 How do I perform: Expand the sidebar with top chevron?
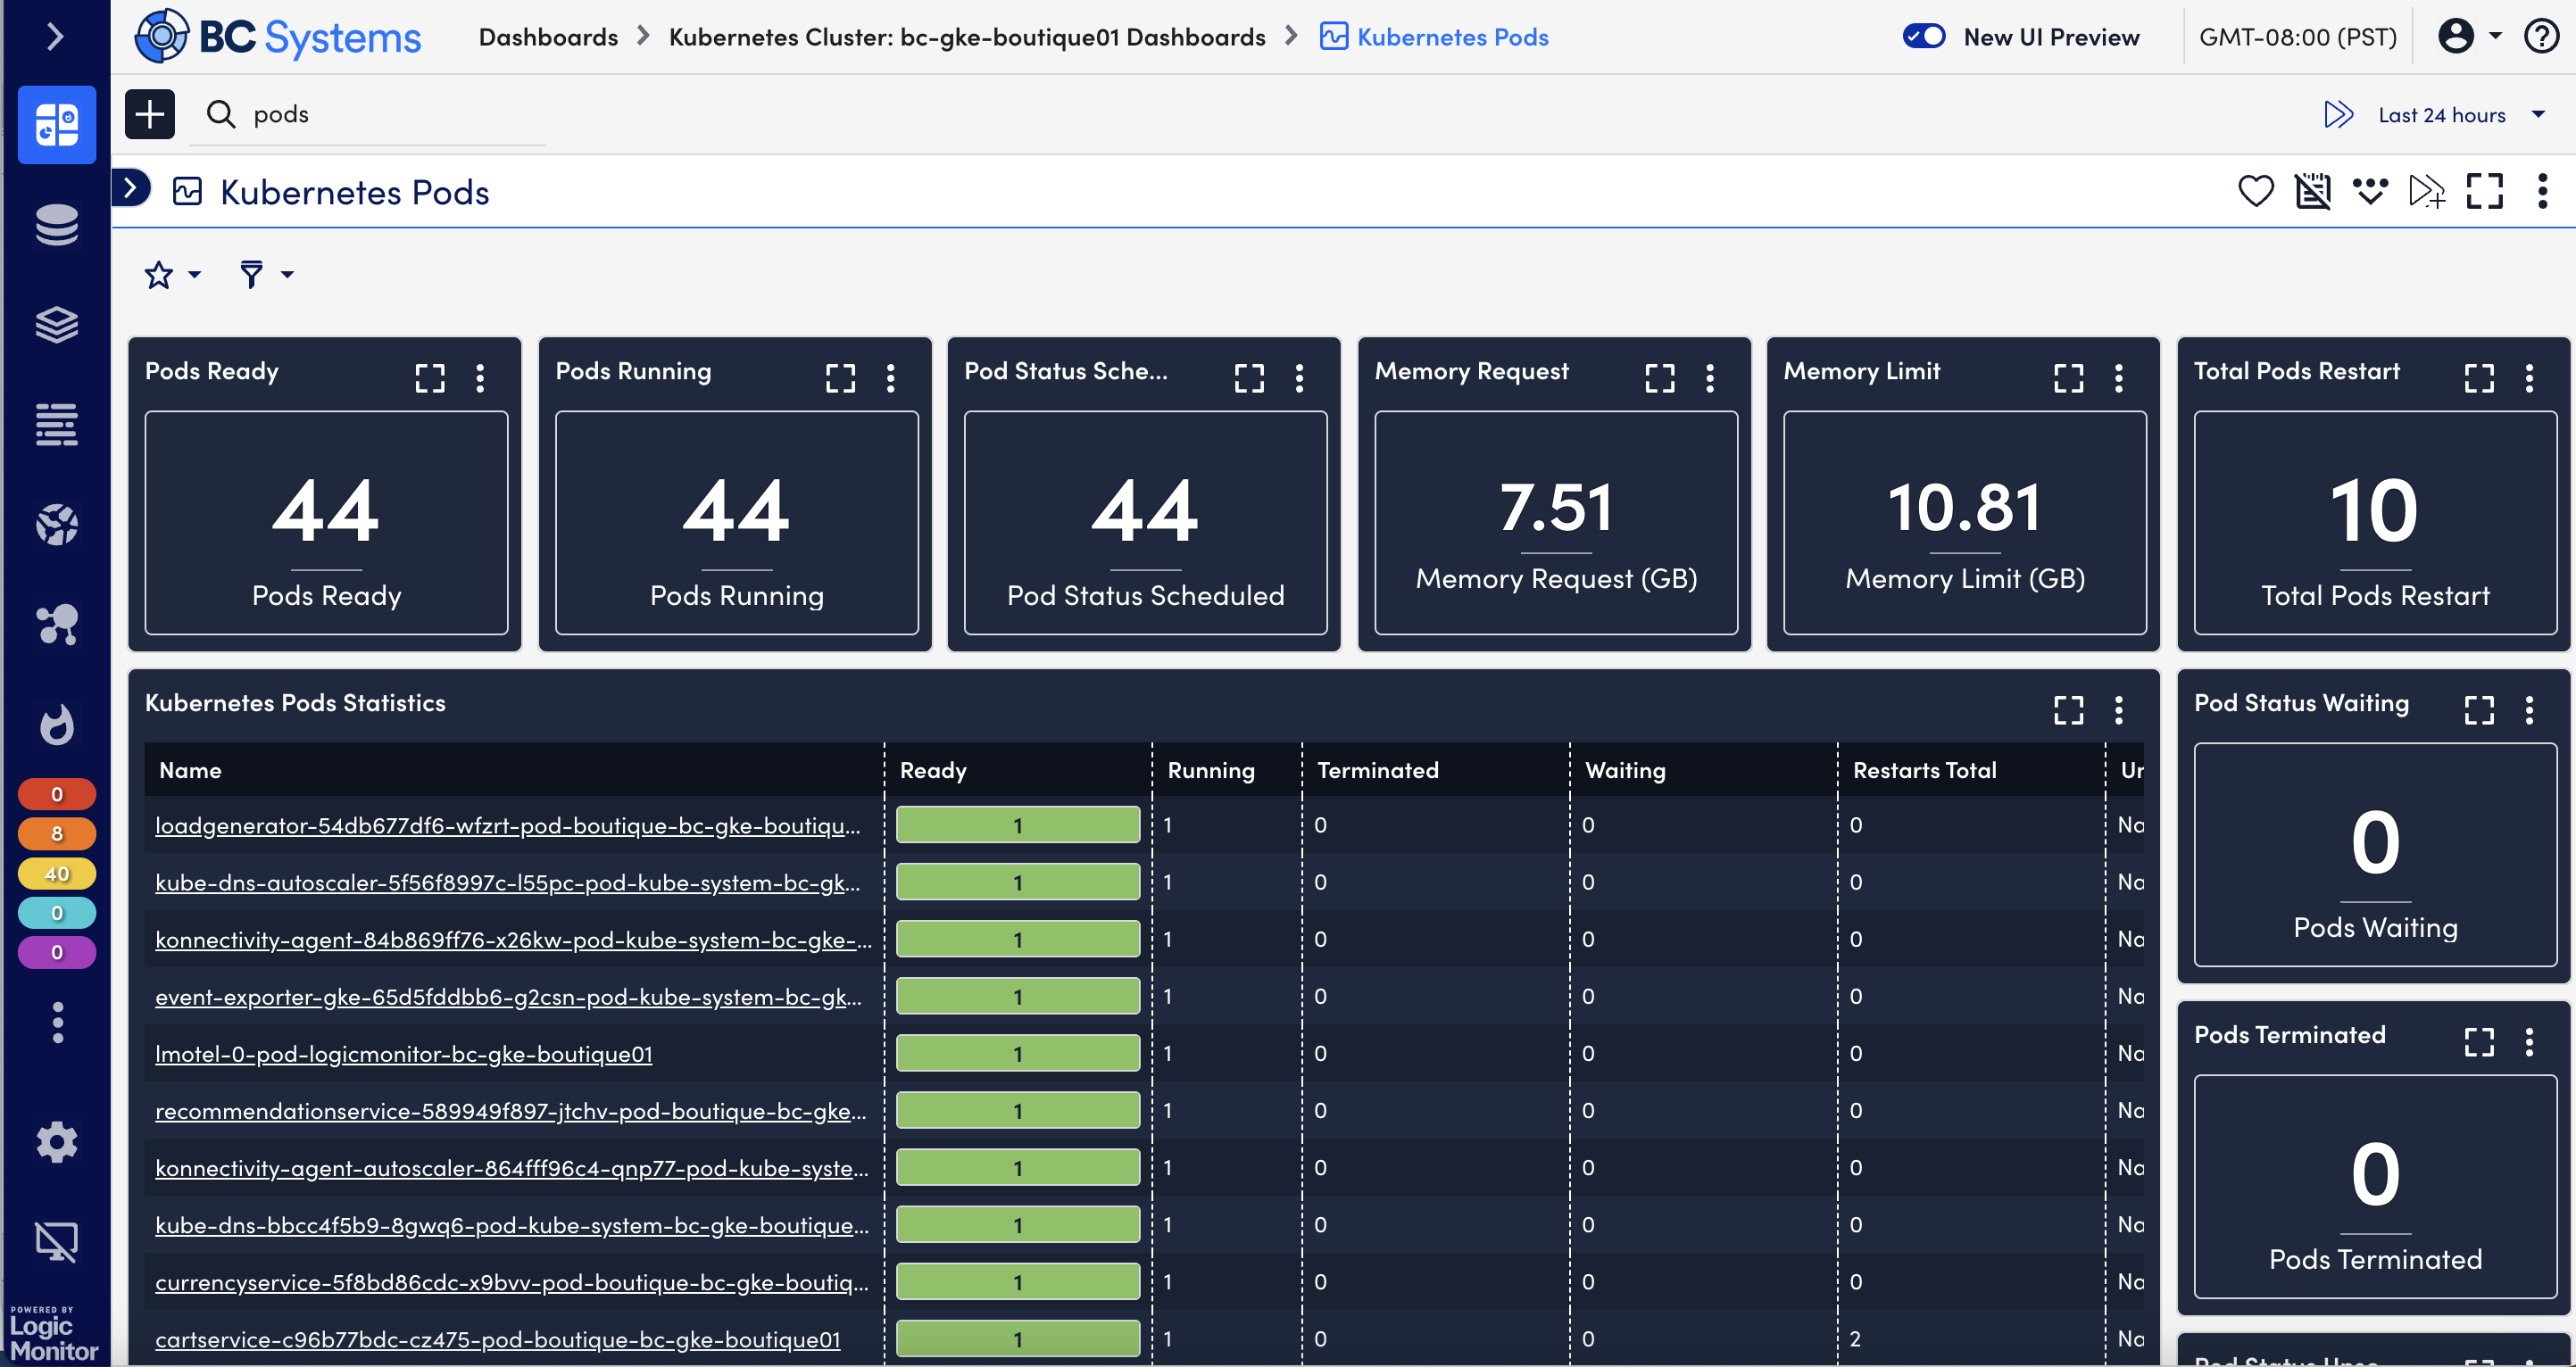(x=55, y=37)
